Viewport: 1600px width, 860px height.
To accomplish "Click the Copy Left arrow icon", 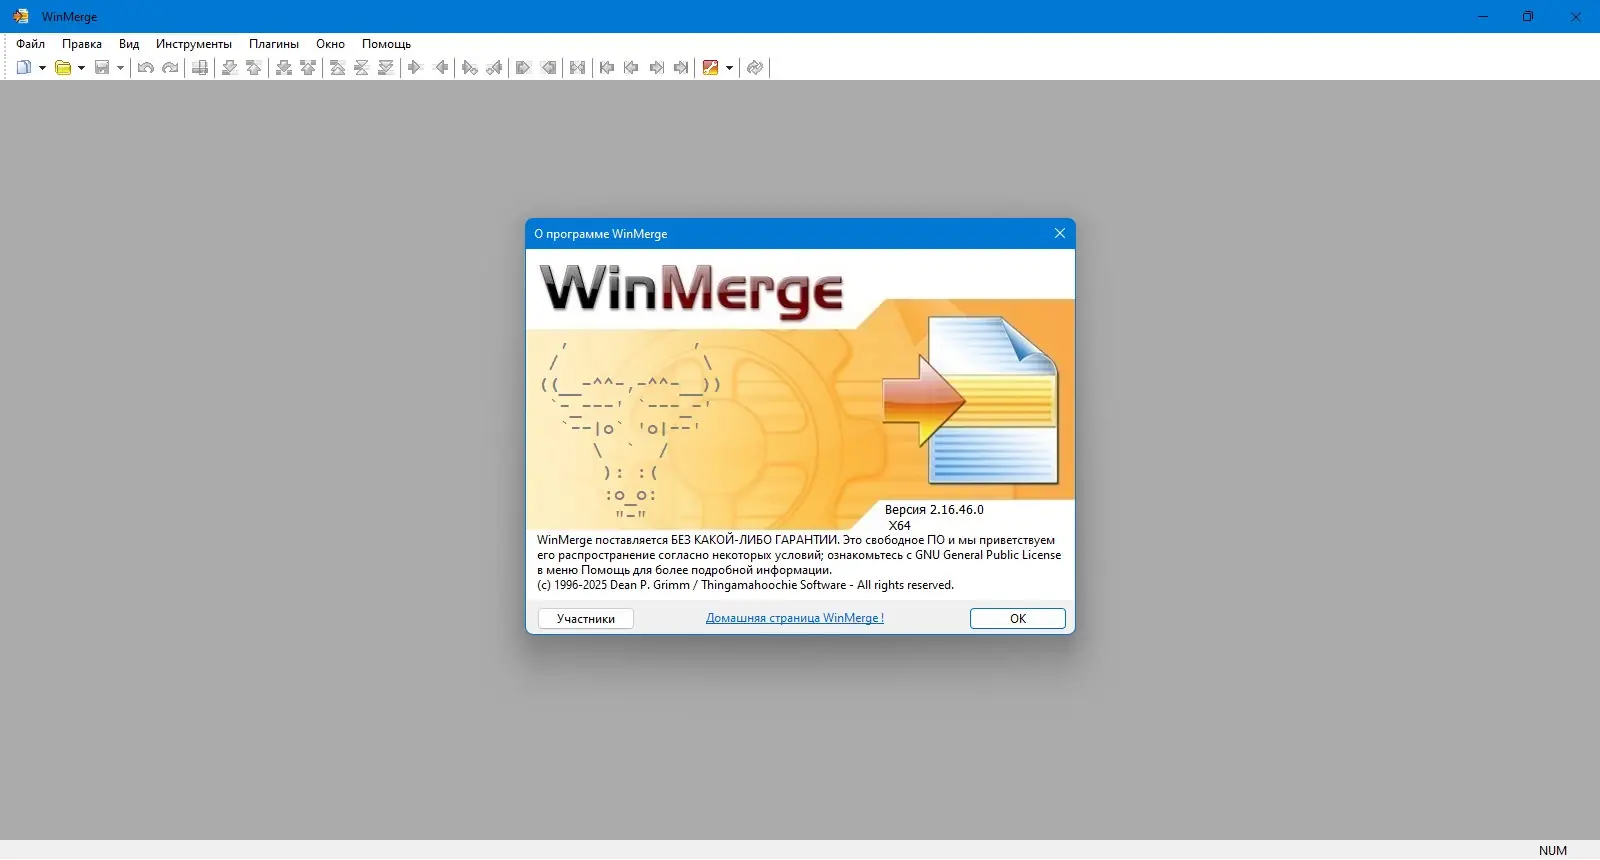I will (440, 68).
